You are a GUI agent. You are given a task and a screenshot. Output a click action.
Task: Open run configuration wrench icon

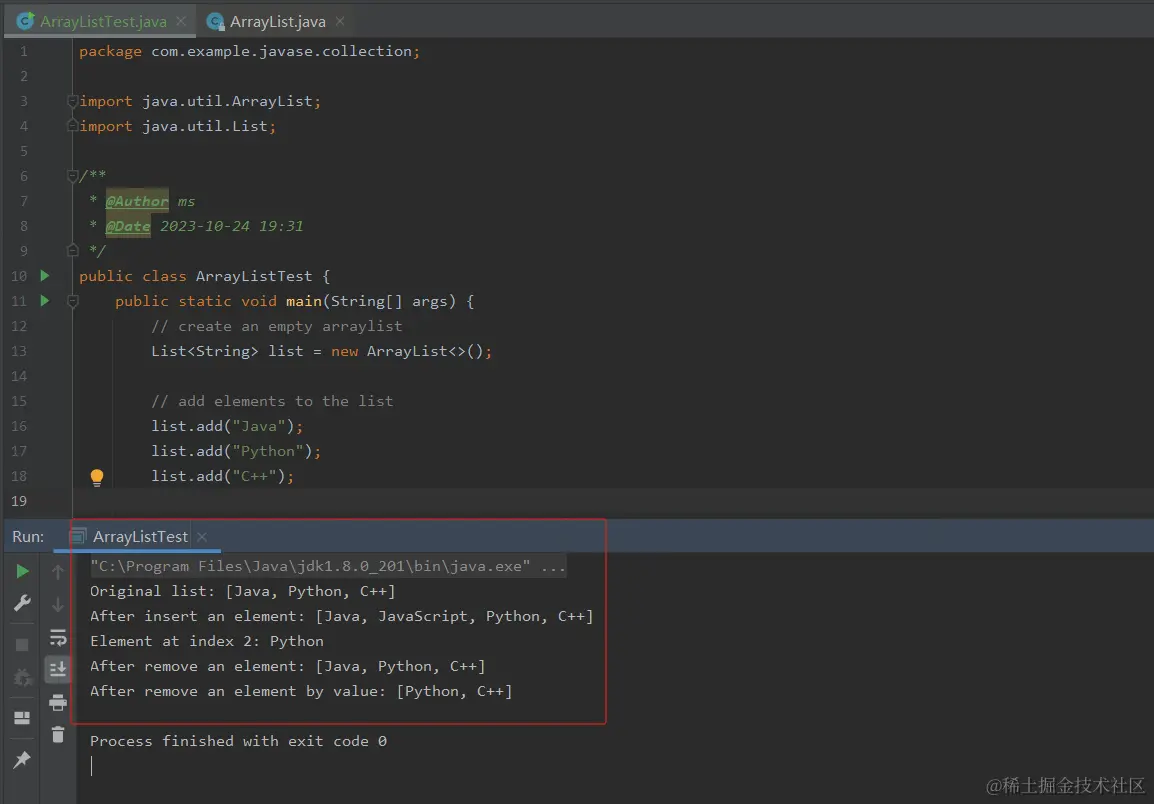pyautogui.click(x=22, y=604)
